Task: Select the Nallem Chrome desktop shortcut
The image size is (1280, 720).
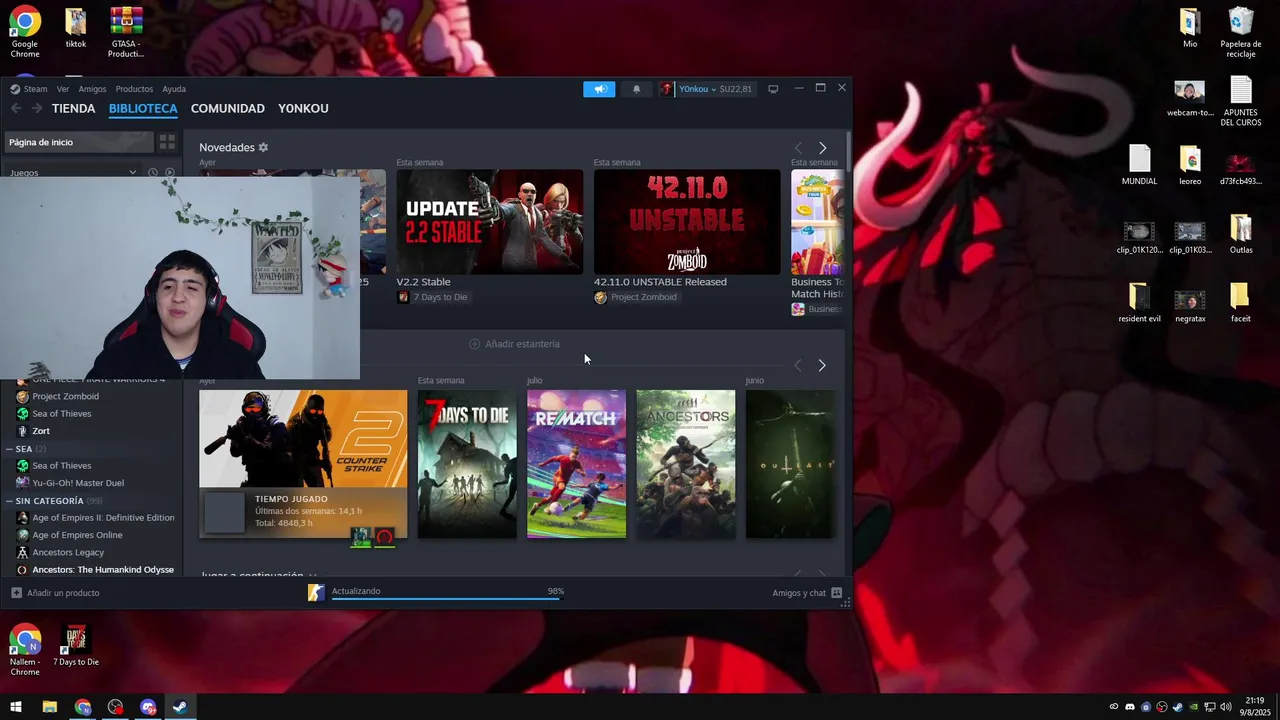Action: click(25, 650)
